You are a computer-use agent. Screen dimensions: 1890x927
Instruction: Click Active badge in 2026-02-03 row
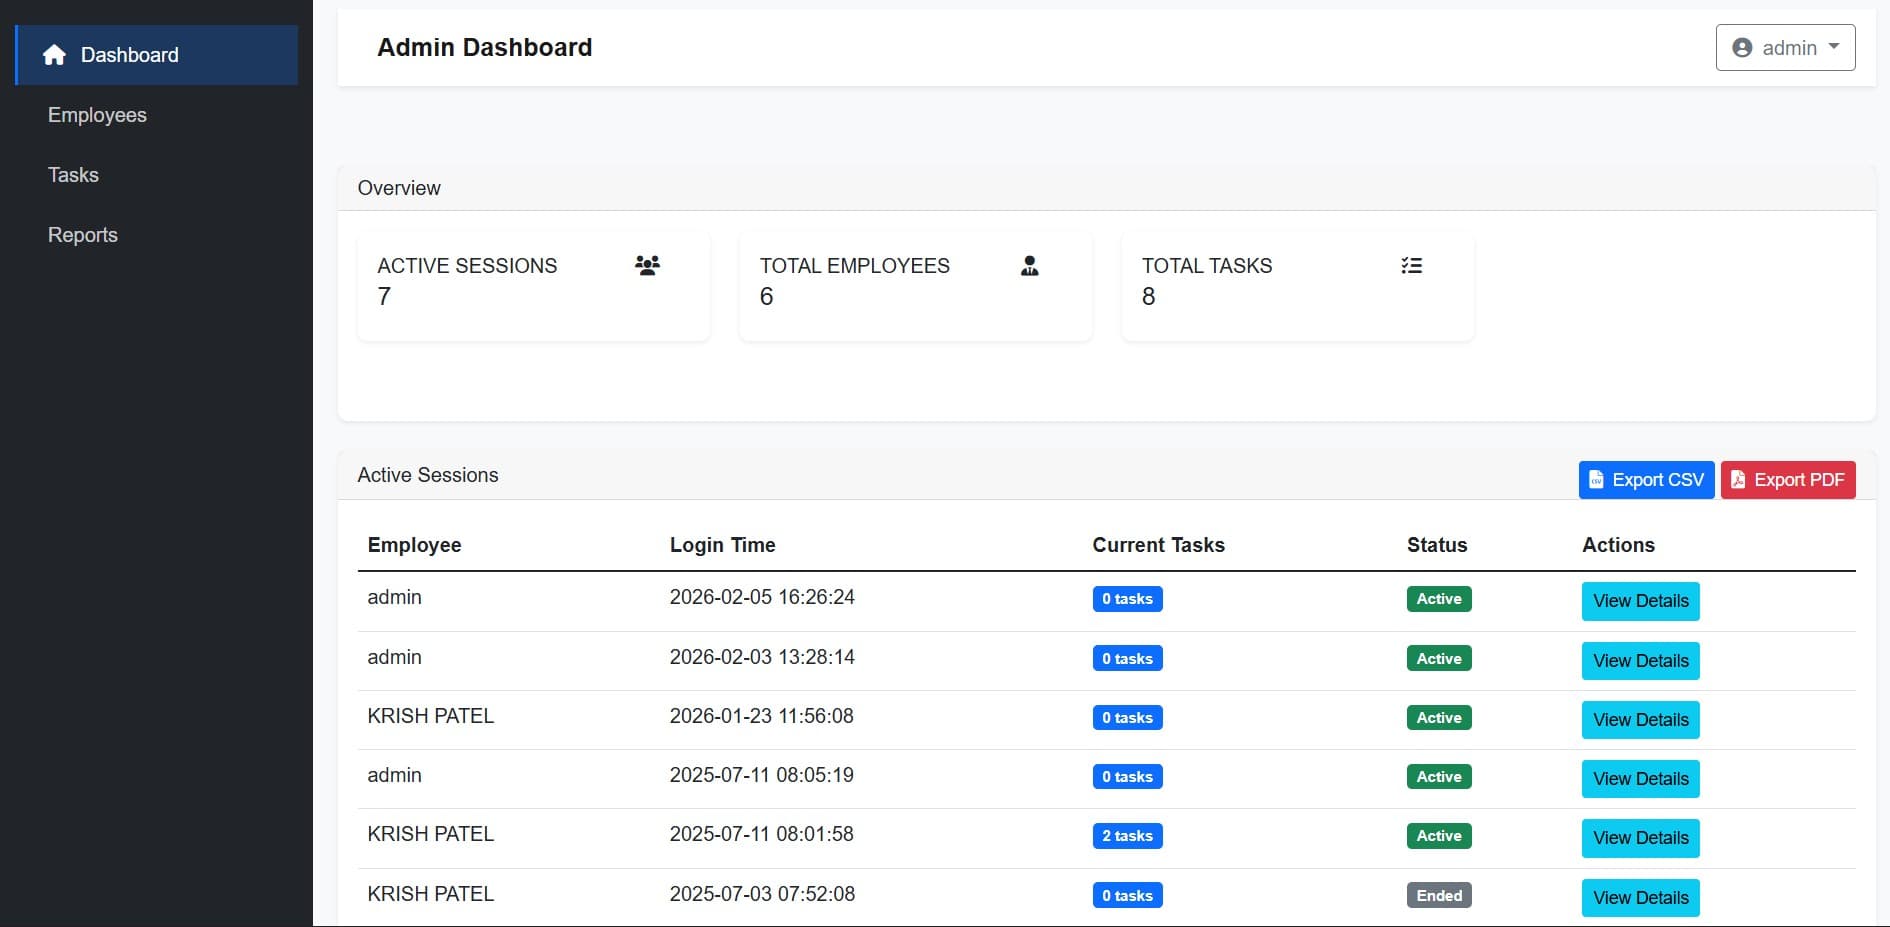1439,659
